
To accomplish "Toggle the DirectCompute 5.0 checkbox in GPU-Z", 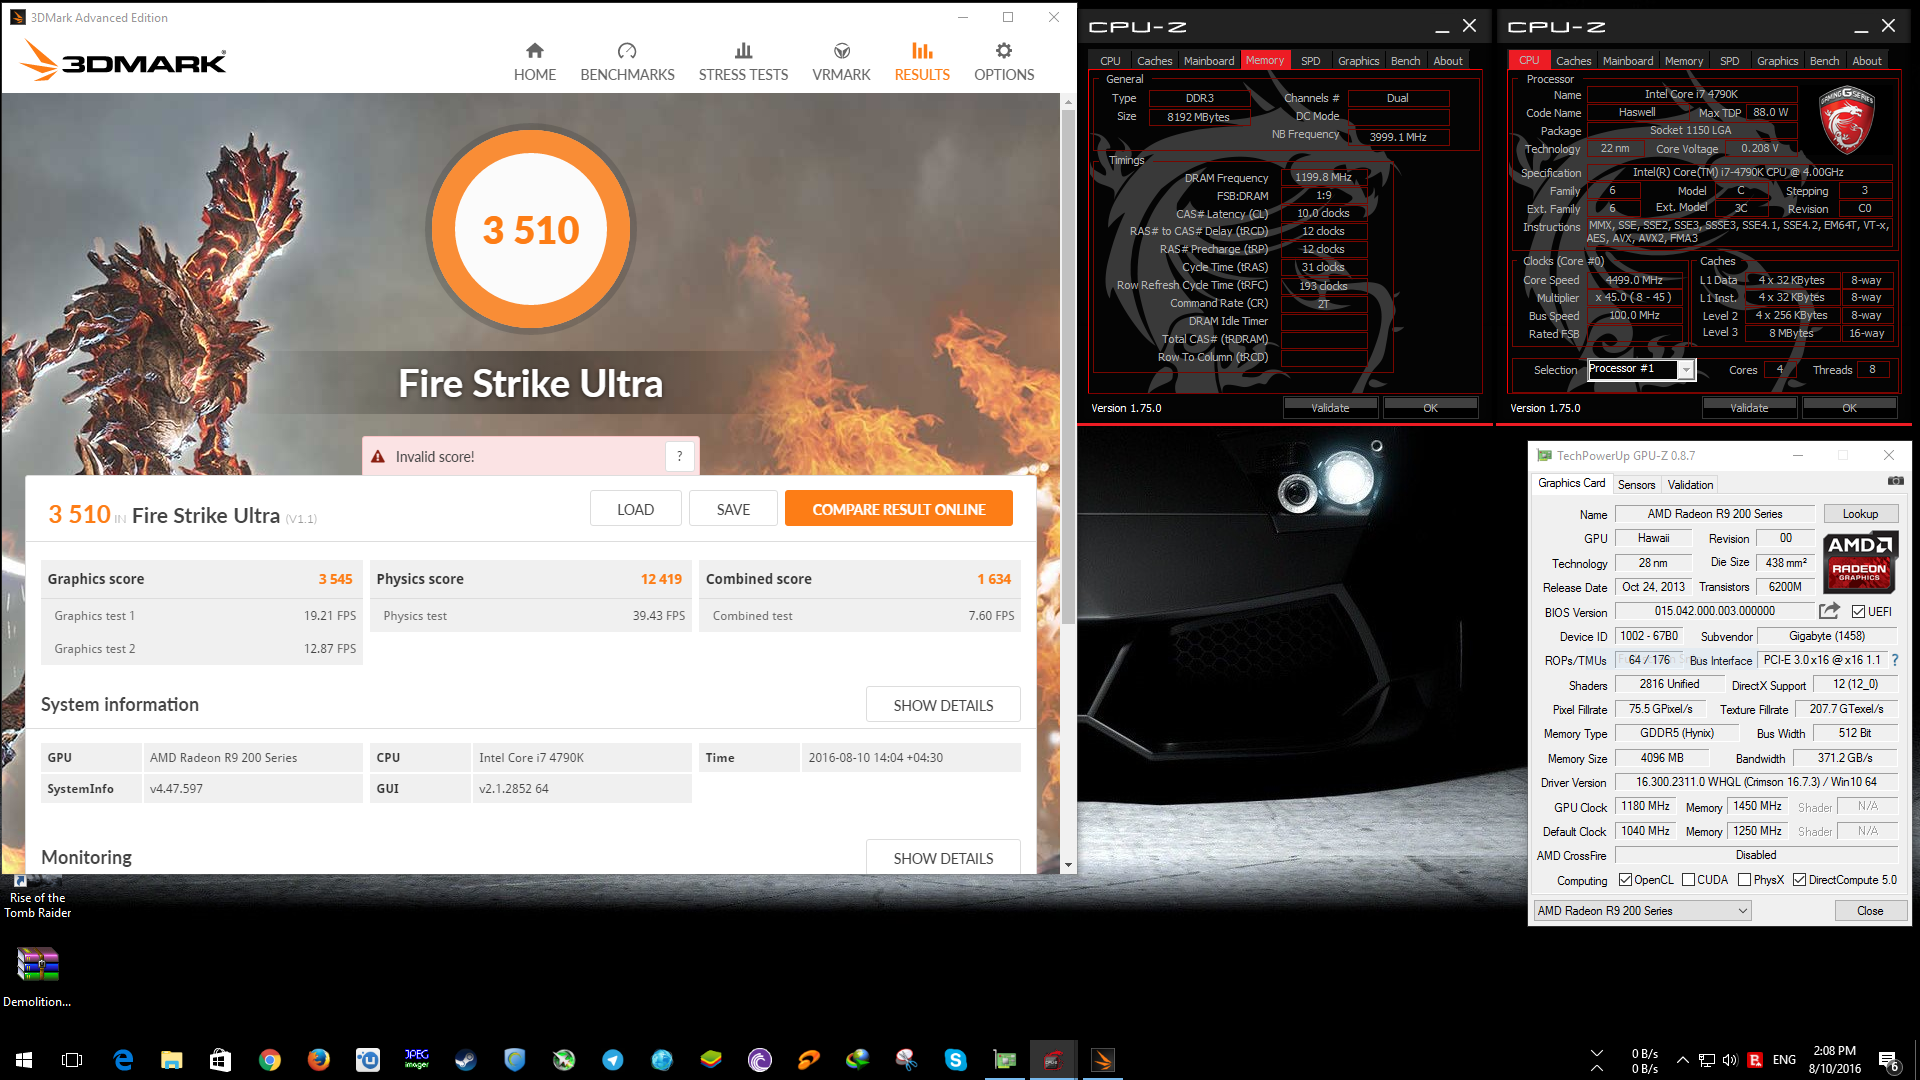I will point(1800,880).
